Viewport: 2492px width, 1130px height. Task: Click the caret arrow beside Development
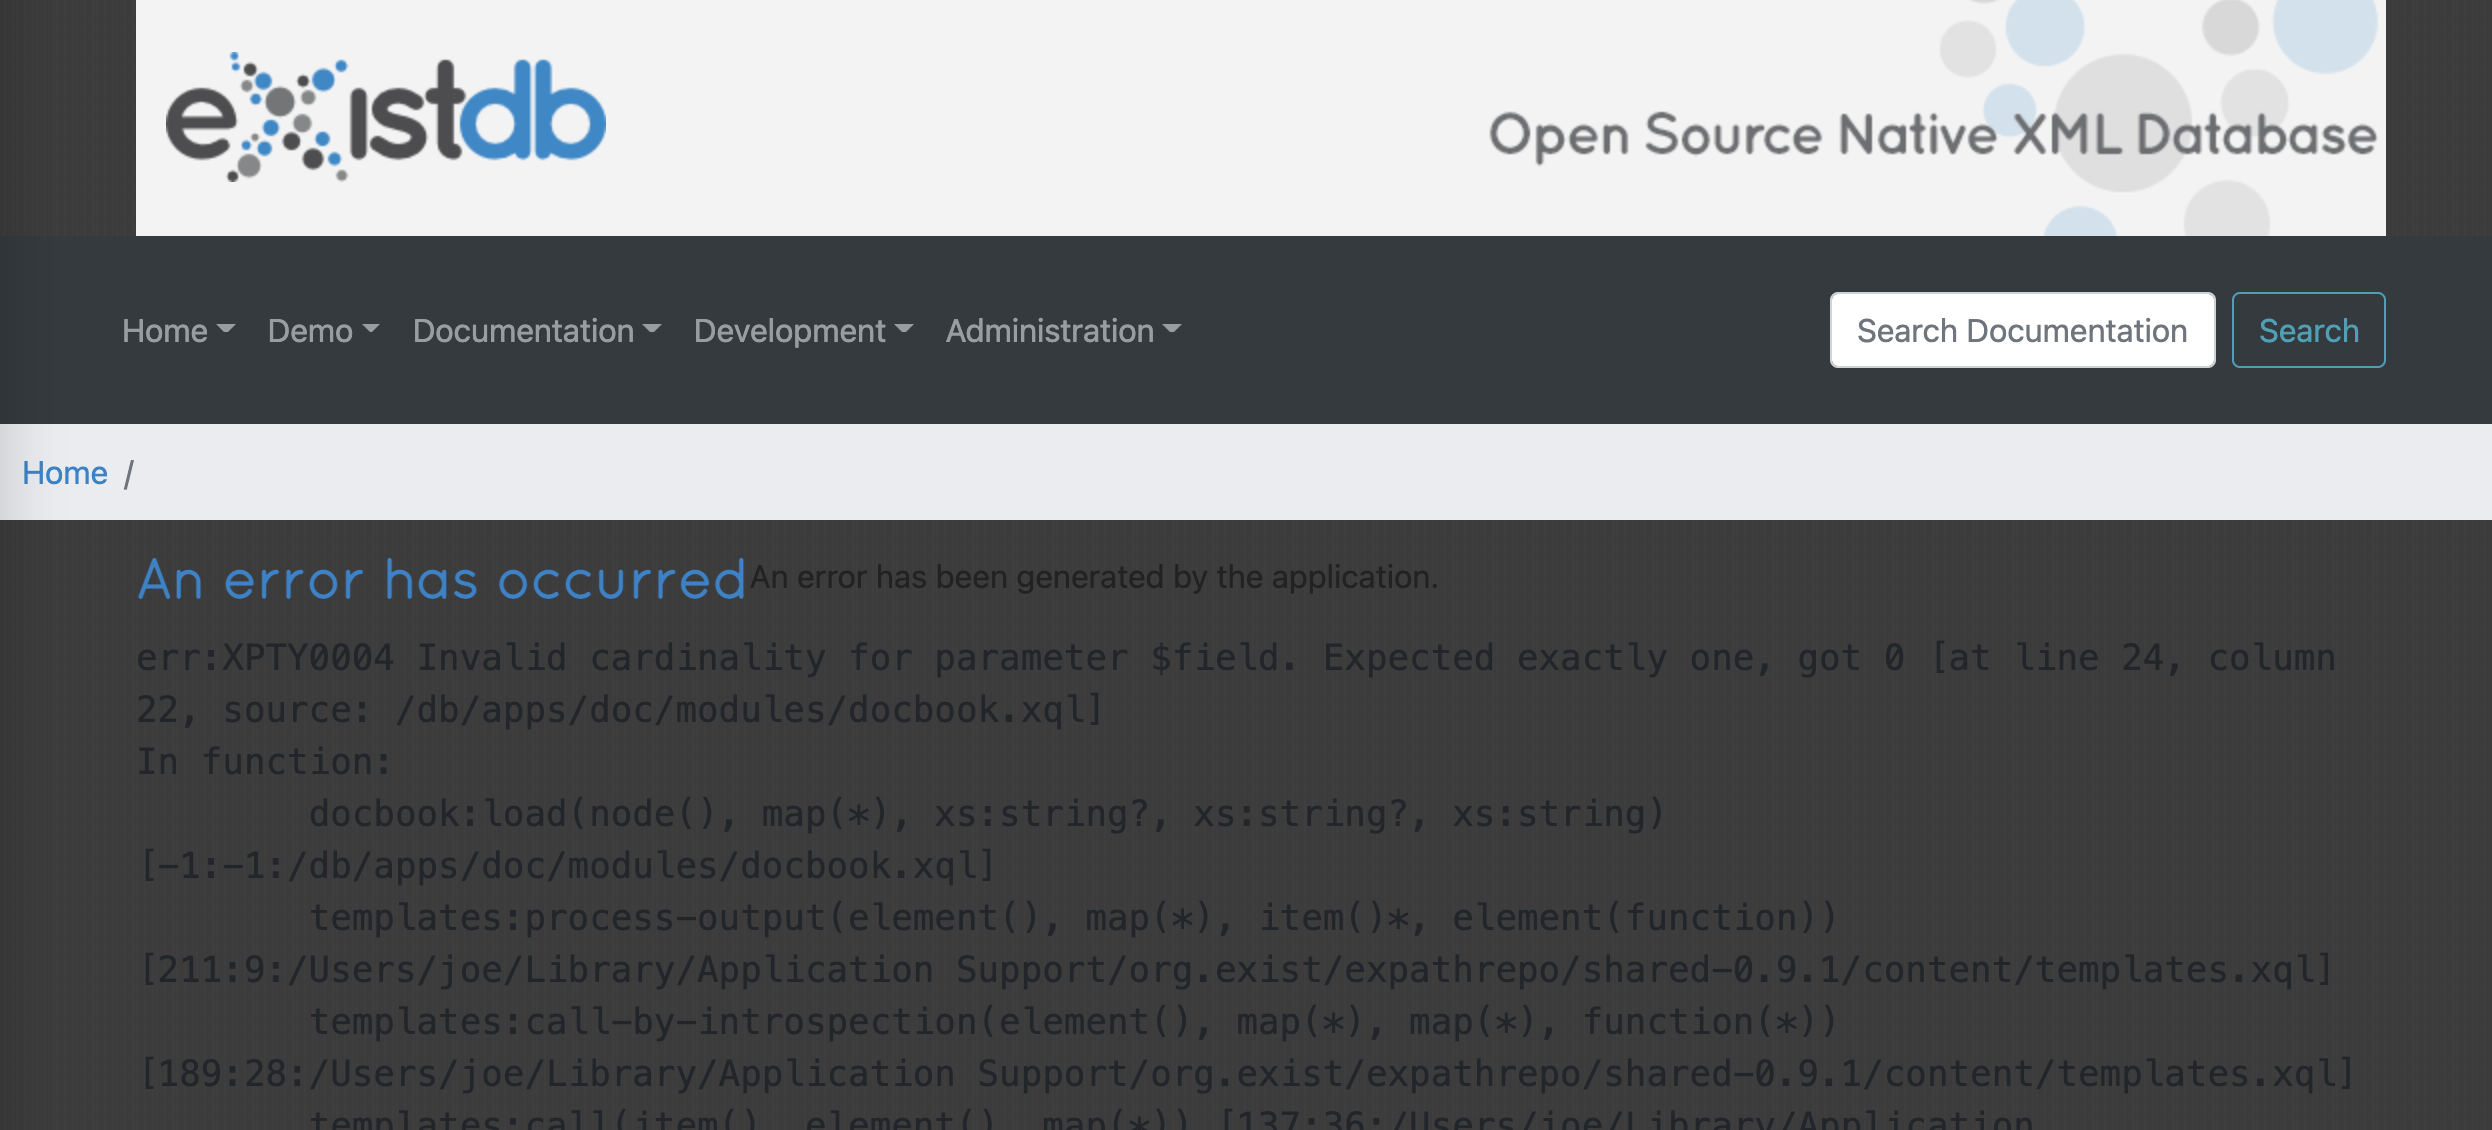tap(904, 329)
